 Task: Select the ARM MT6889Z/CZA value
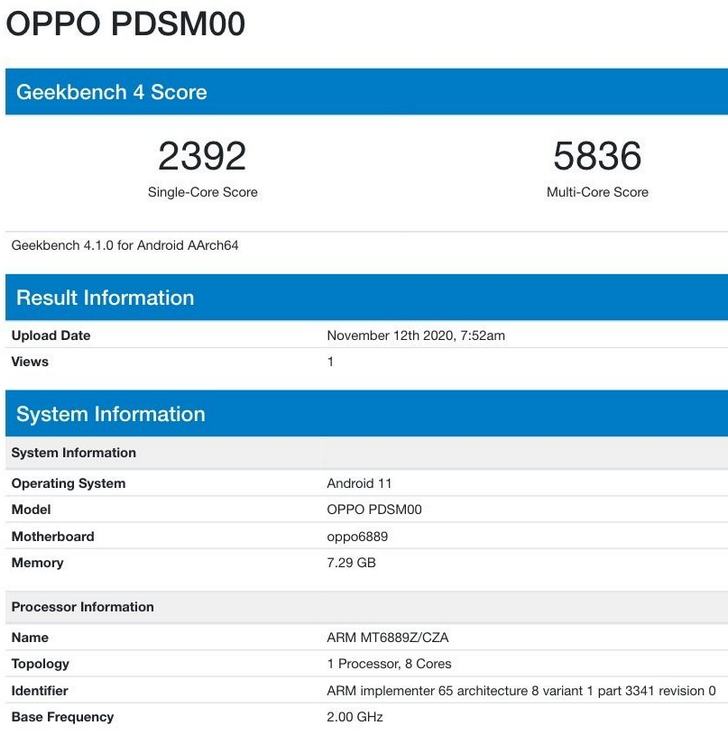[x=388, y=638]
